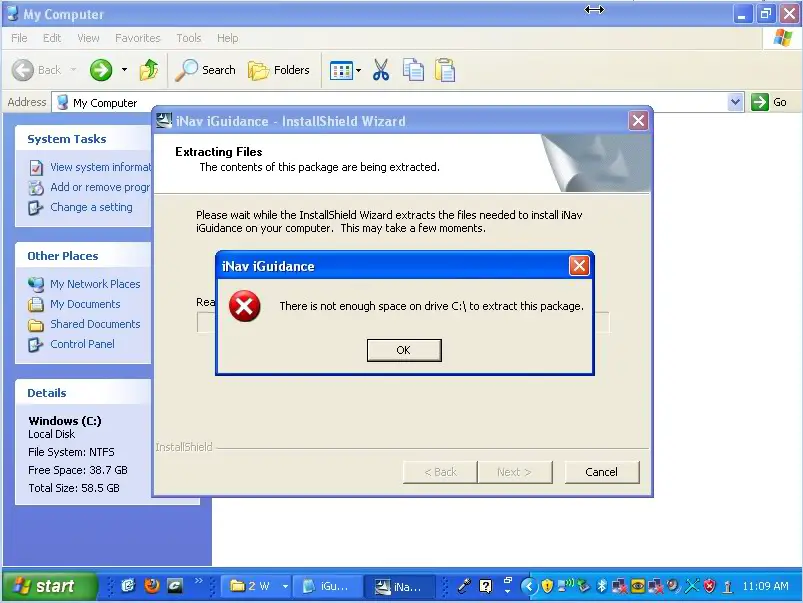Click the 'Free Space: 38.7 GB' detail
Image resolution: width=803 pixels, height=603 pixels.
point(78,470)
